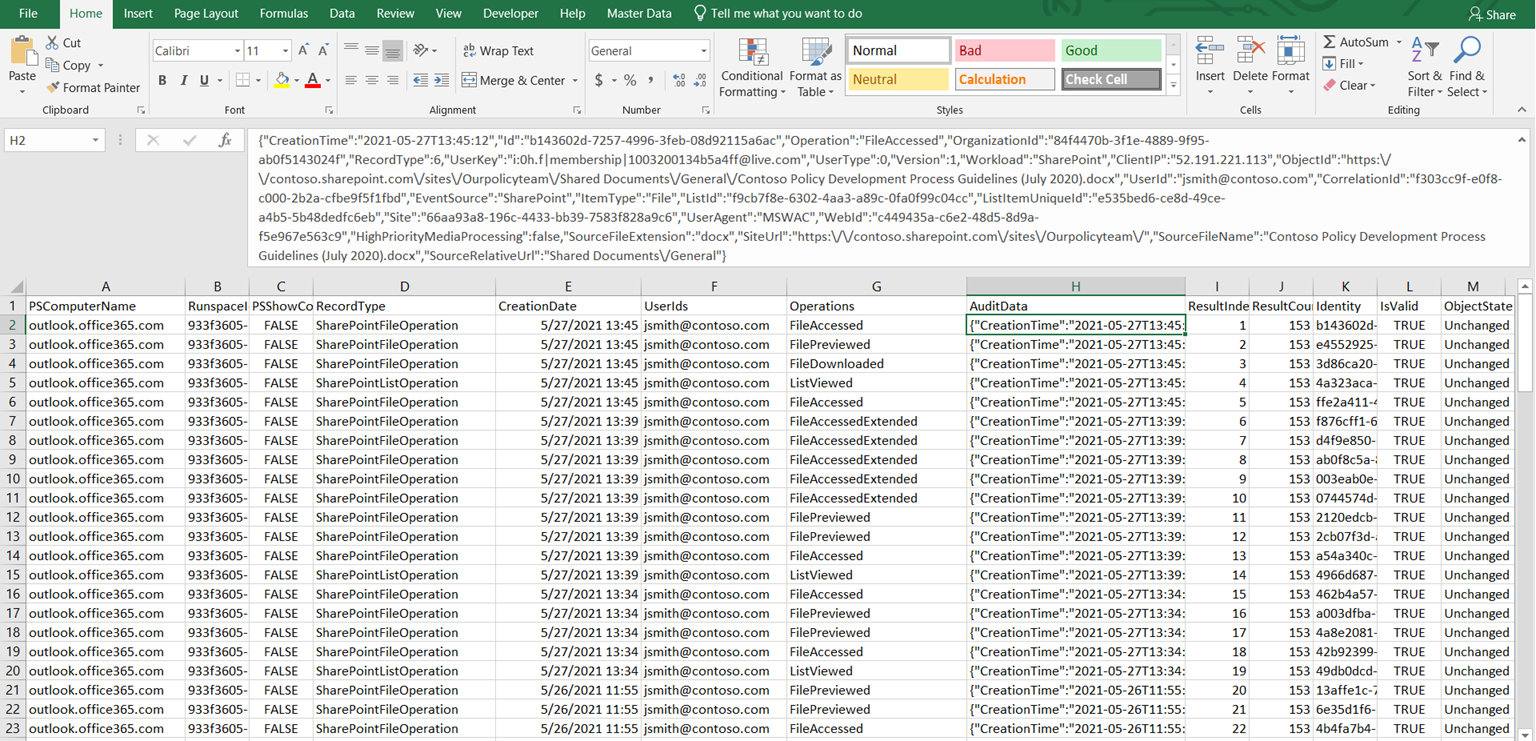Apply the red font color
Image resolution: width=1536 pixels, height=741 pixels.
312,80
